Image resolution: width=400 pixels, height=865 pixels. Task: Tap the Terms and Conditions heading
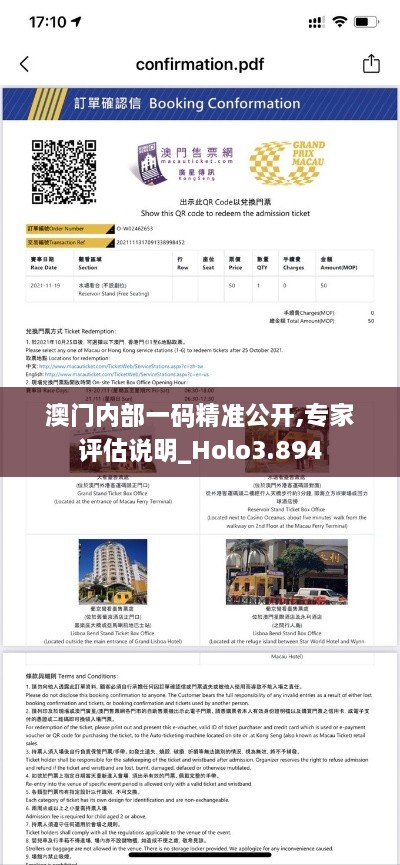pyautogui.click(x=72, y=675)
